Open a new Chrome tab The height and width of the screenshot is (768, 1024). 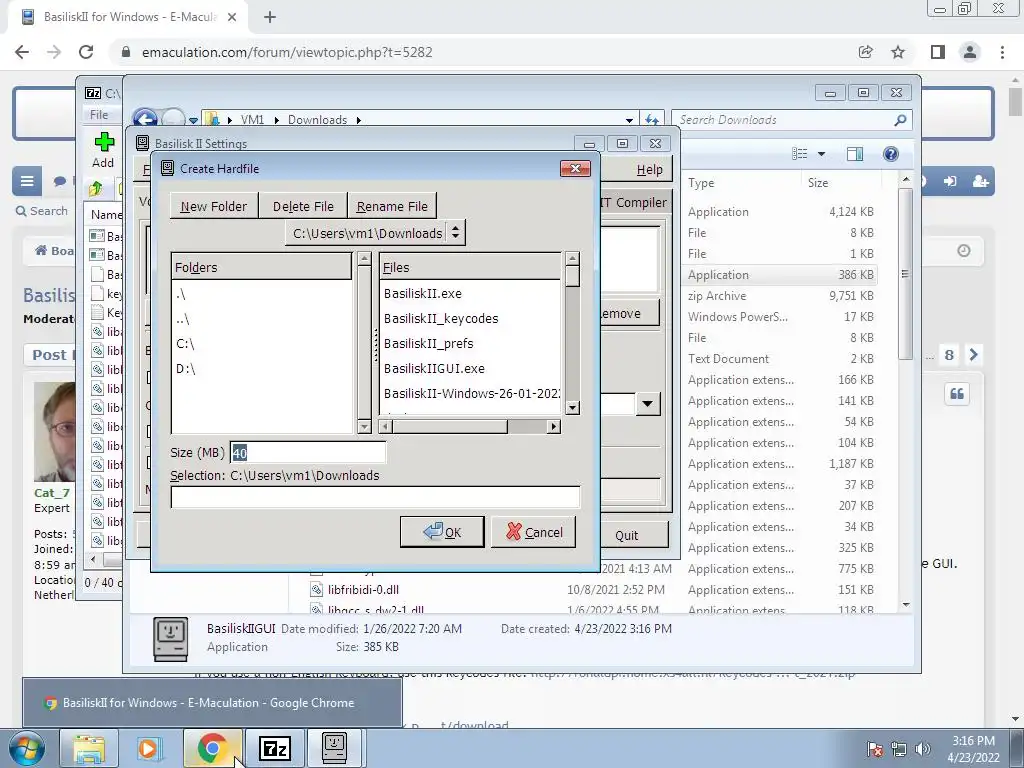pyautogui.click(x=270, y=17)
